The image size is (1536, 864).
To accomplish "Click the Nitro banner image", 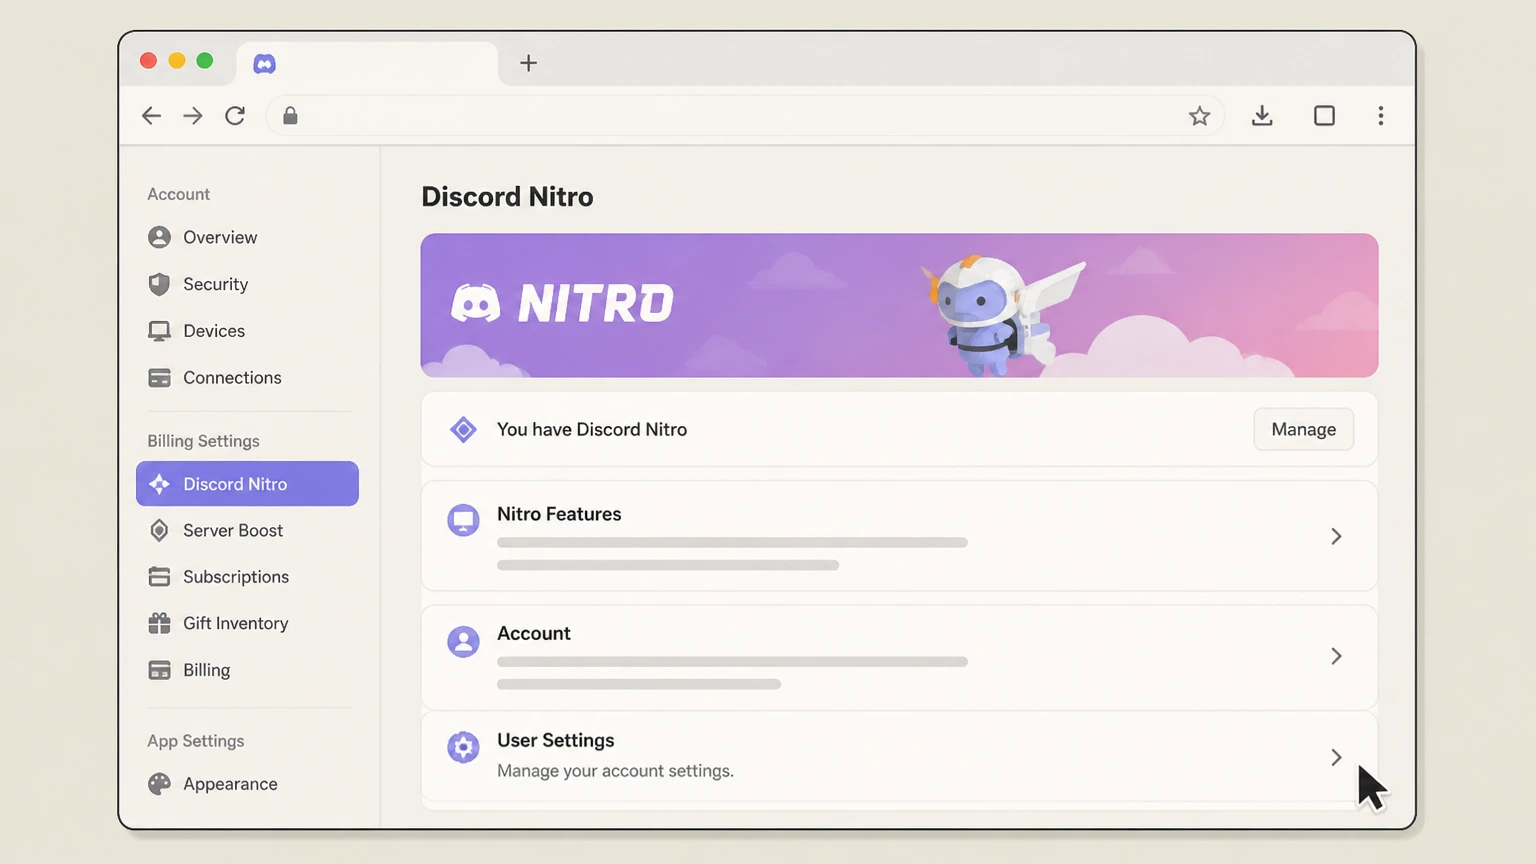I will (899, 305).
